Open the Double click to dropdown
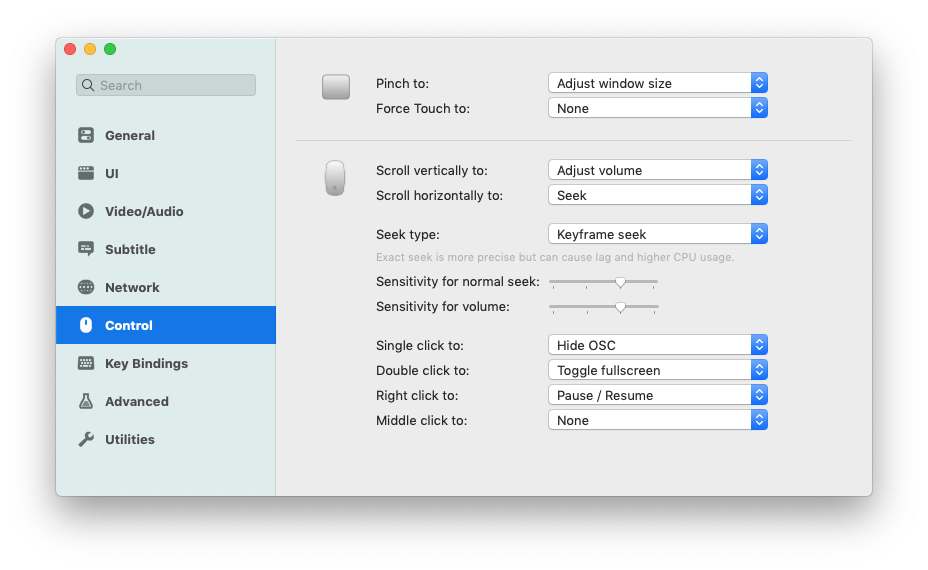The width and height of the screenshot is (928, 570). 658,370
